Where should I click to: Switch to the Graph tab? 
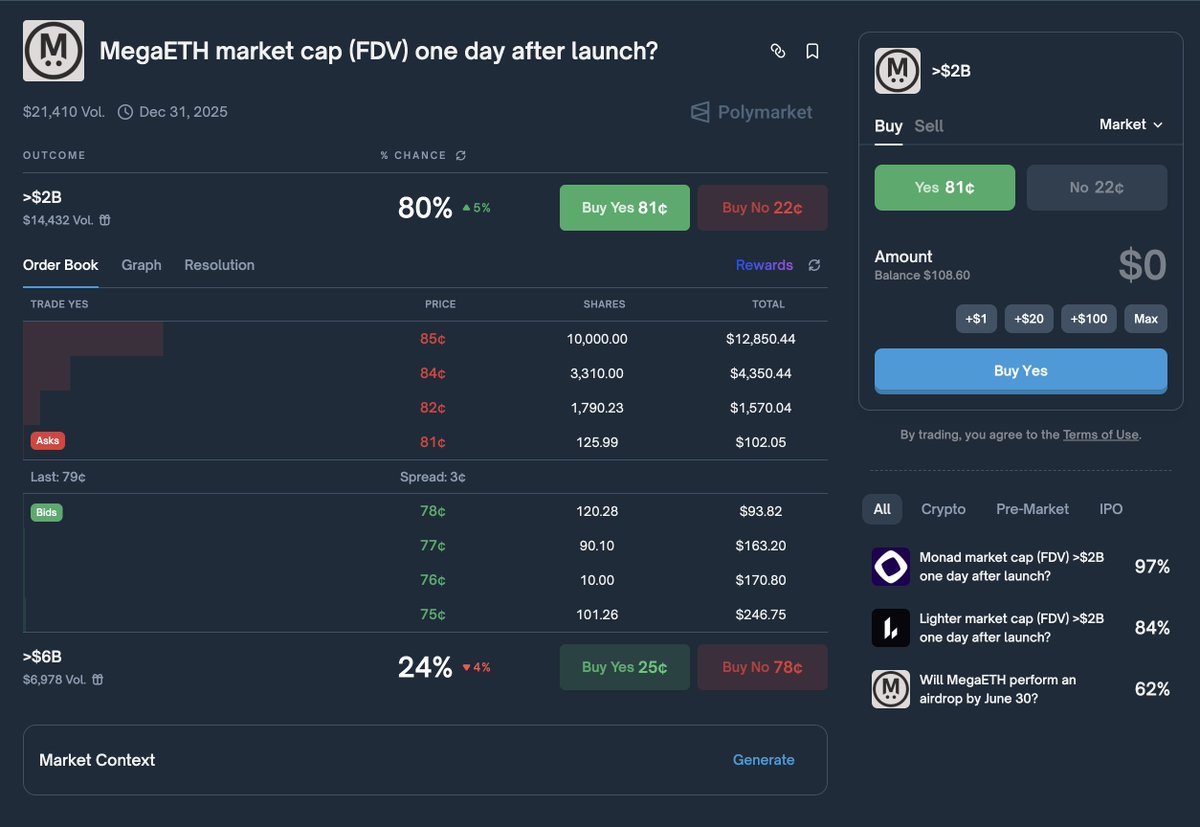[x=141, y=265]
